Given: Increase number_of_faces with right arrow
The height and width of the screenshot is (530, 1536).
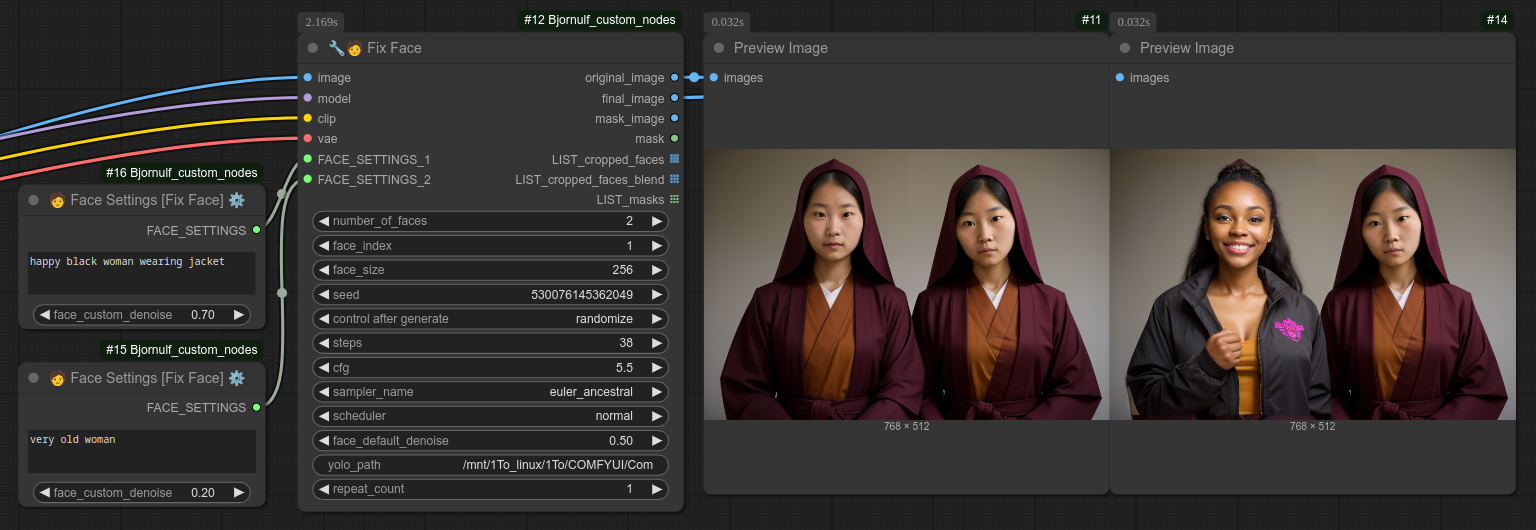Looking at the screenshot, I should coord(656,221).
